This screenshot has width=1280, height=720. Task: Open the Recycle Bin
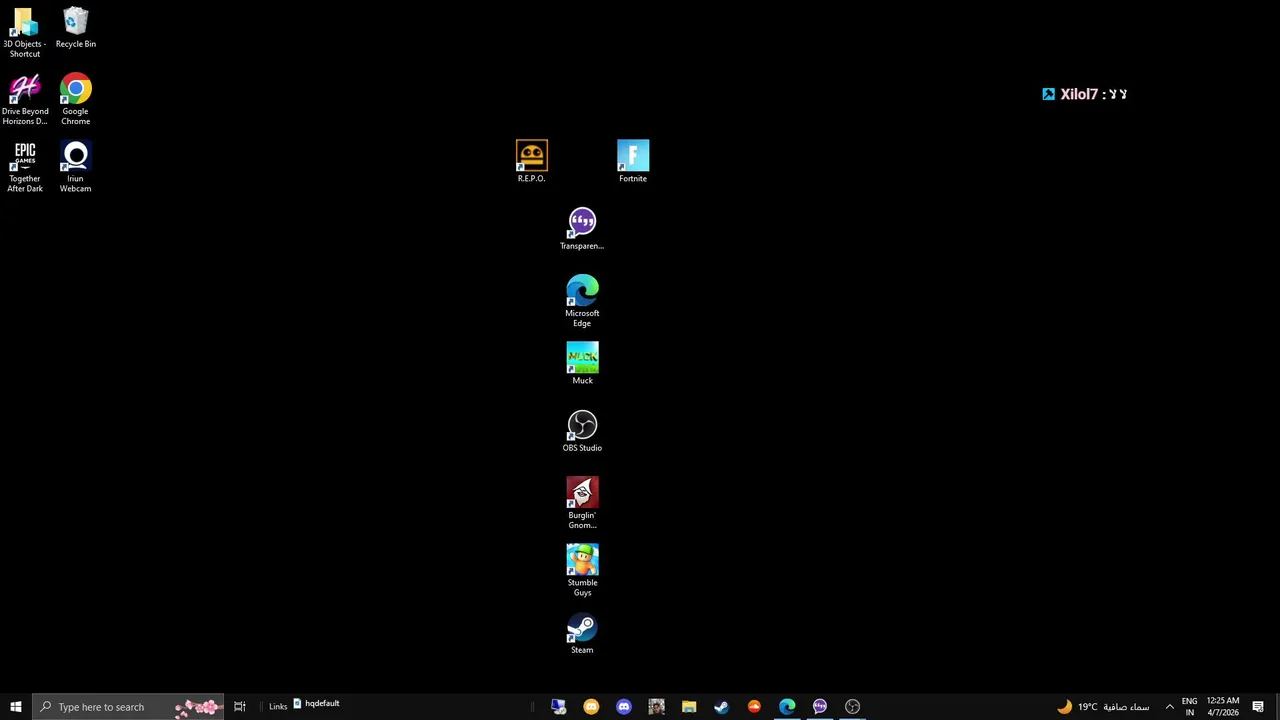pos(75,28)
